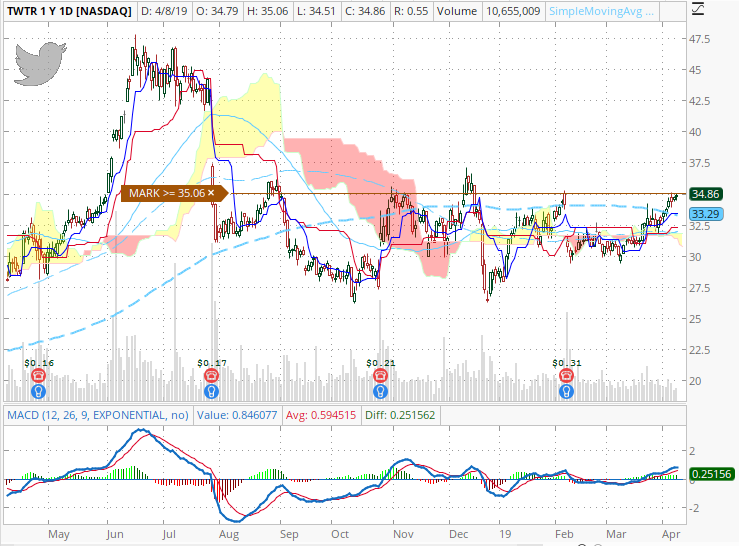Click the MACD Diff: 0.251562 readout
The image size is (739, 546).
[400, 415]
